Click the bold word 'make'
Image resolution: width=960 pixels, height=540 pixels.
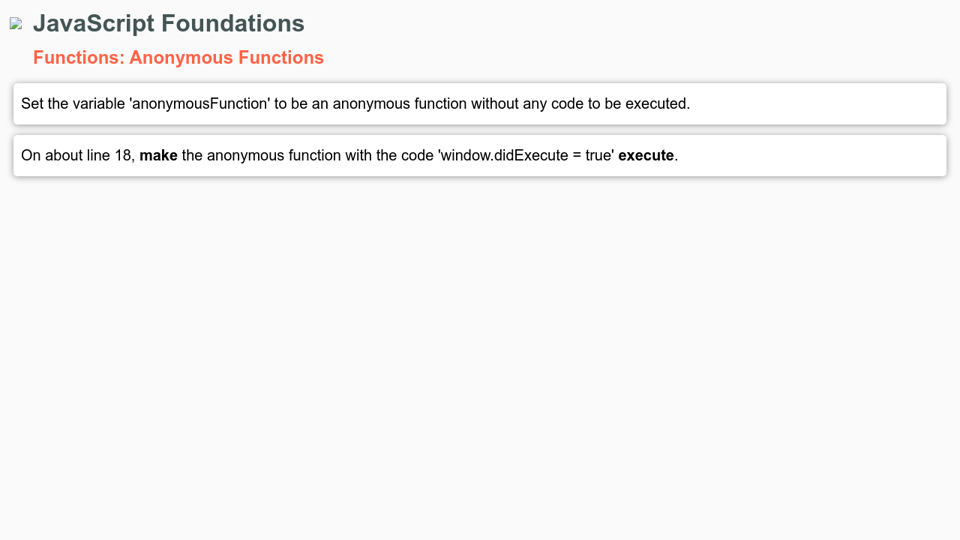(158, 156)
